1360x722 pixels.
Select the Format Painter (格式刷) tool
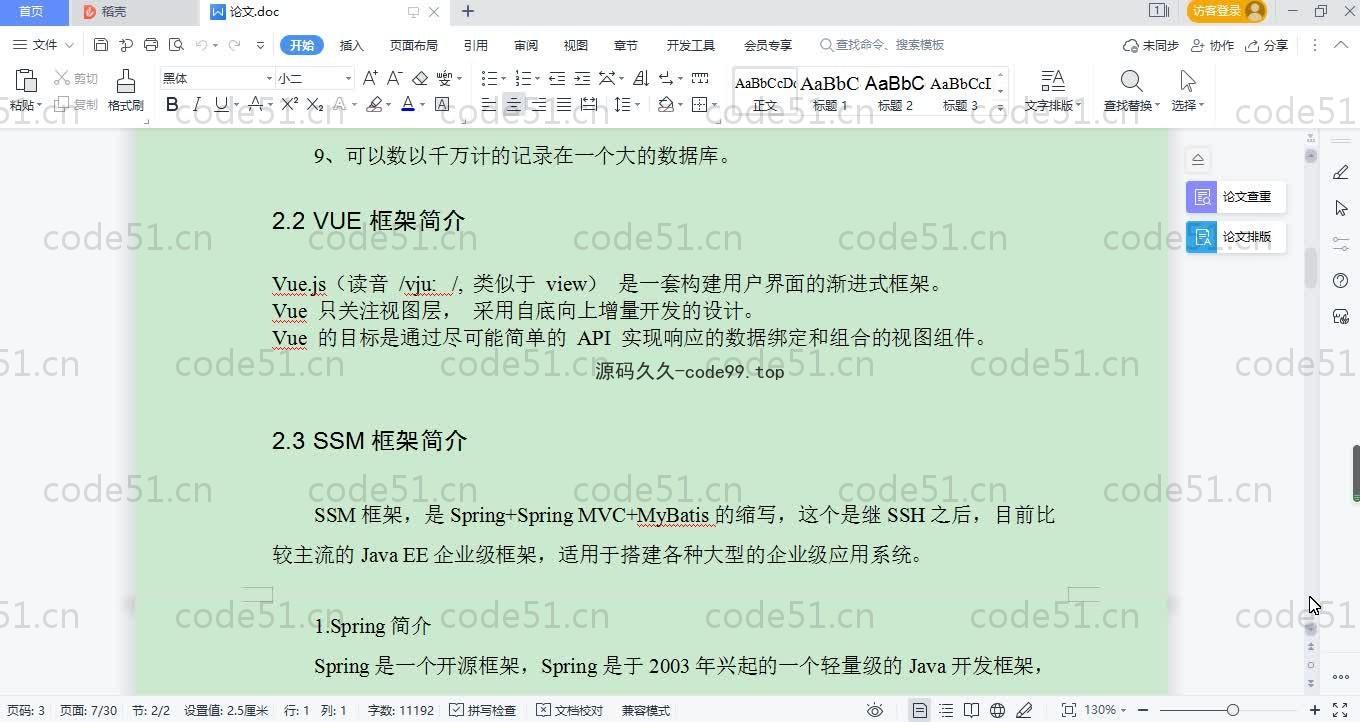click(125, 90)
